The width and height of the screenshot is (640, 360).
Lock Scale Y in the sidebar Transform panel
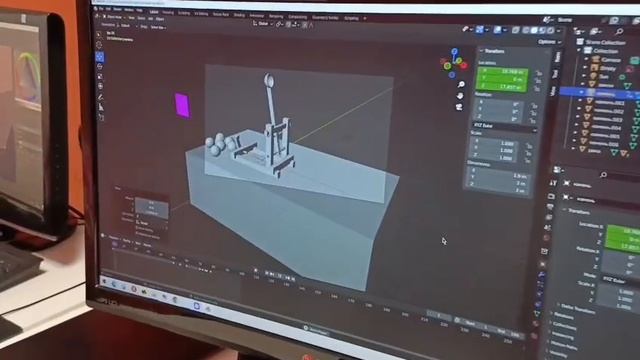tap(529, 153)
